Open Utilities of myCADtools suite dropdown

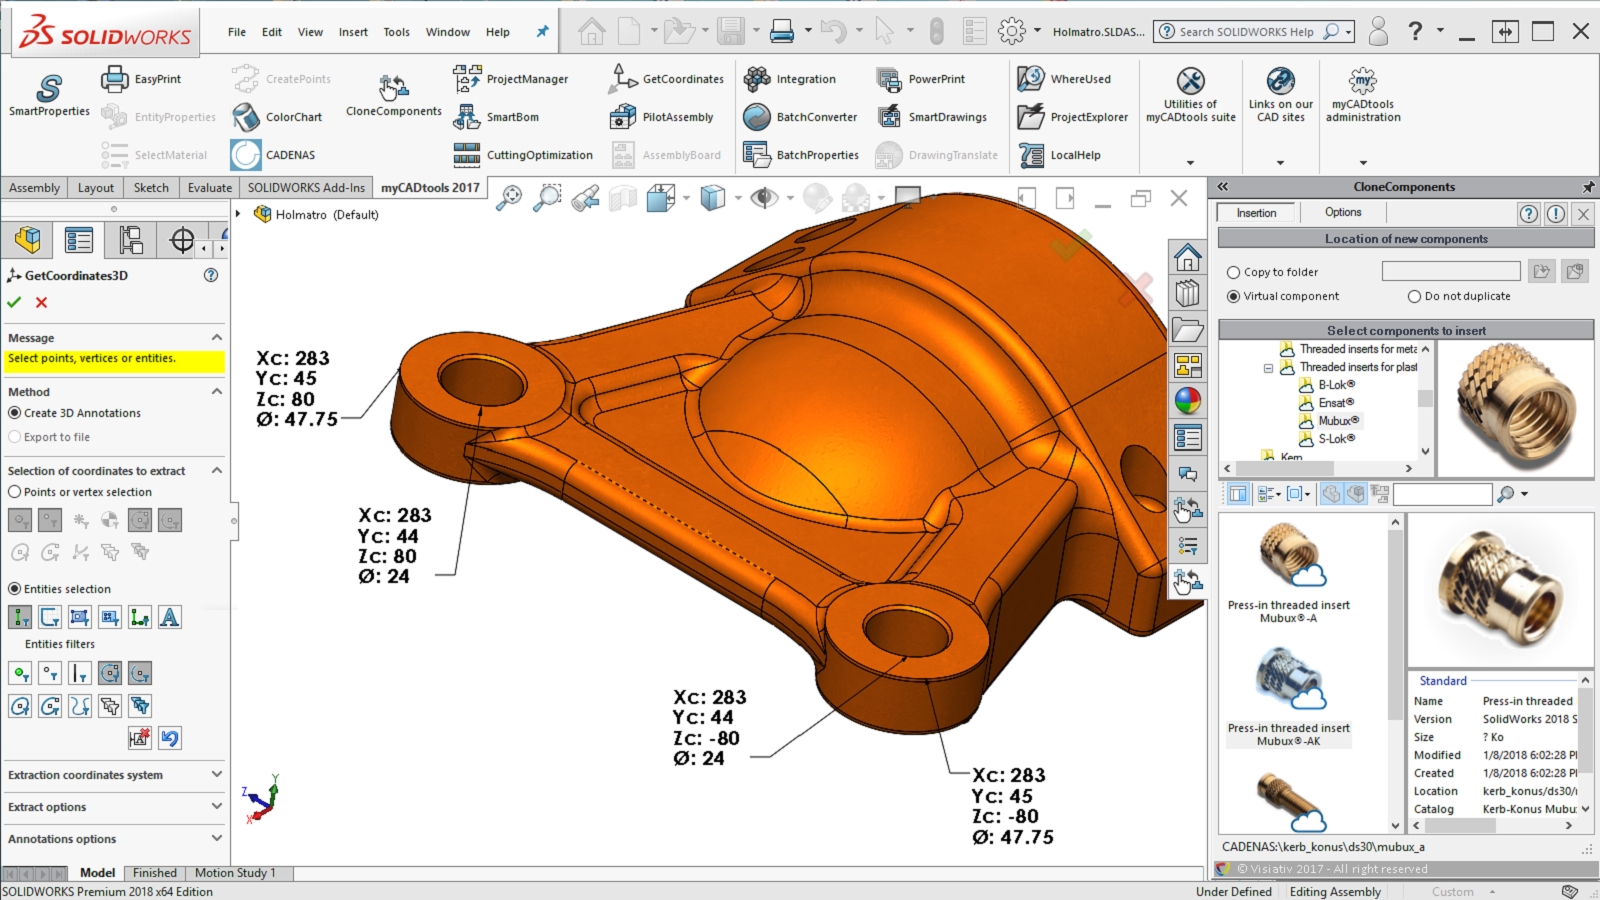pos(1190,162)
